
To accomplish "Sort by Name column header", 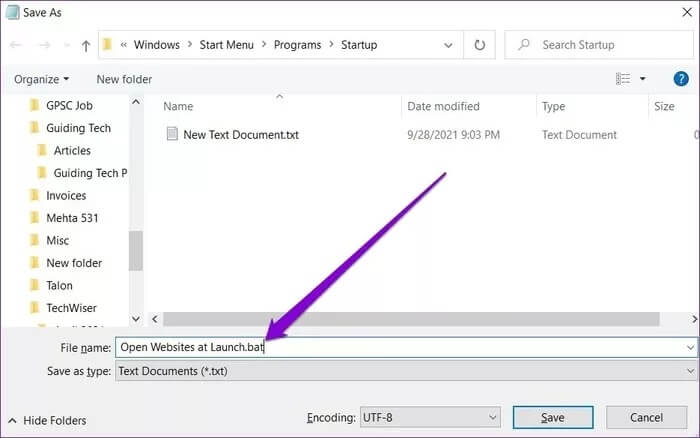I will (178, 106).
